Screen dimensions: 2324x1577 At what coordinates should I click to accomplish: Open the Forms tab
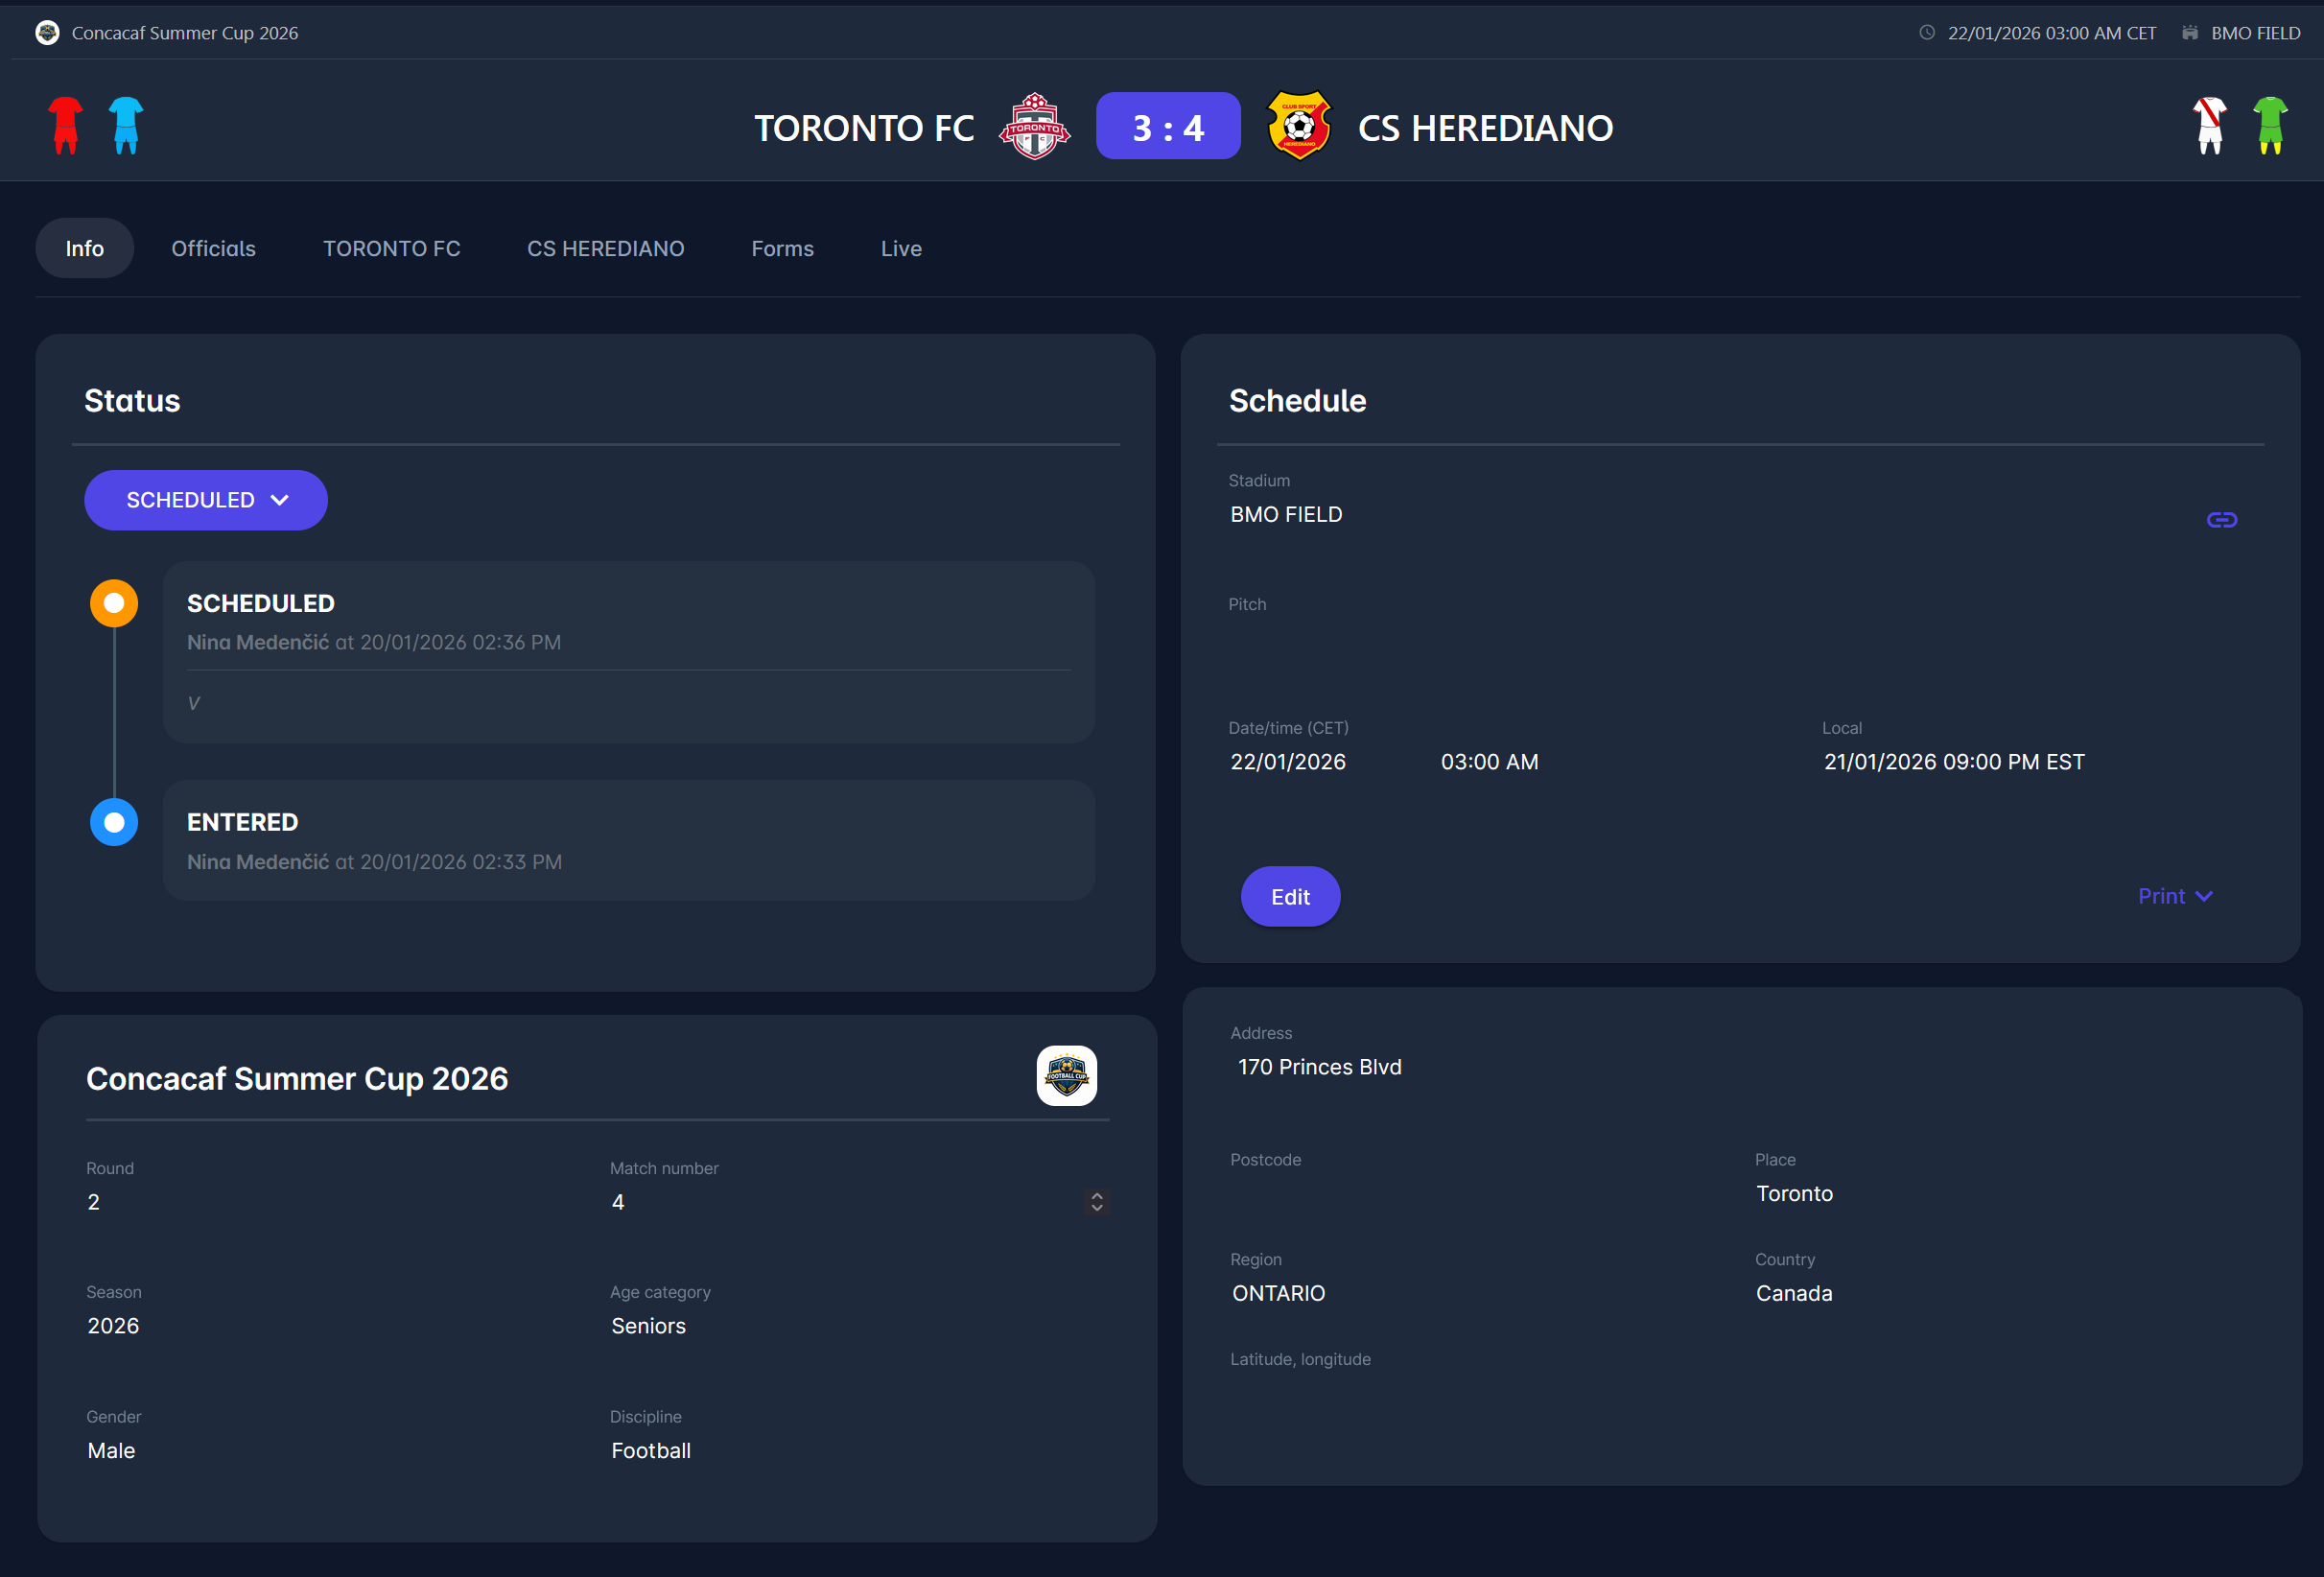click(782, 249)
